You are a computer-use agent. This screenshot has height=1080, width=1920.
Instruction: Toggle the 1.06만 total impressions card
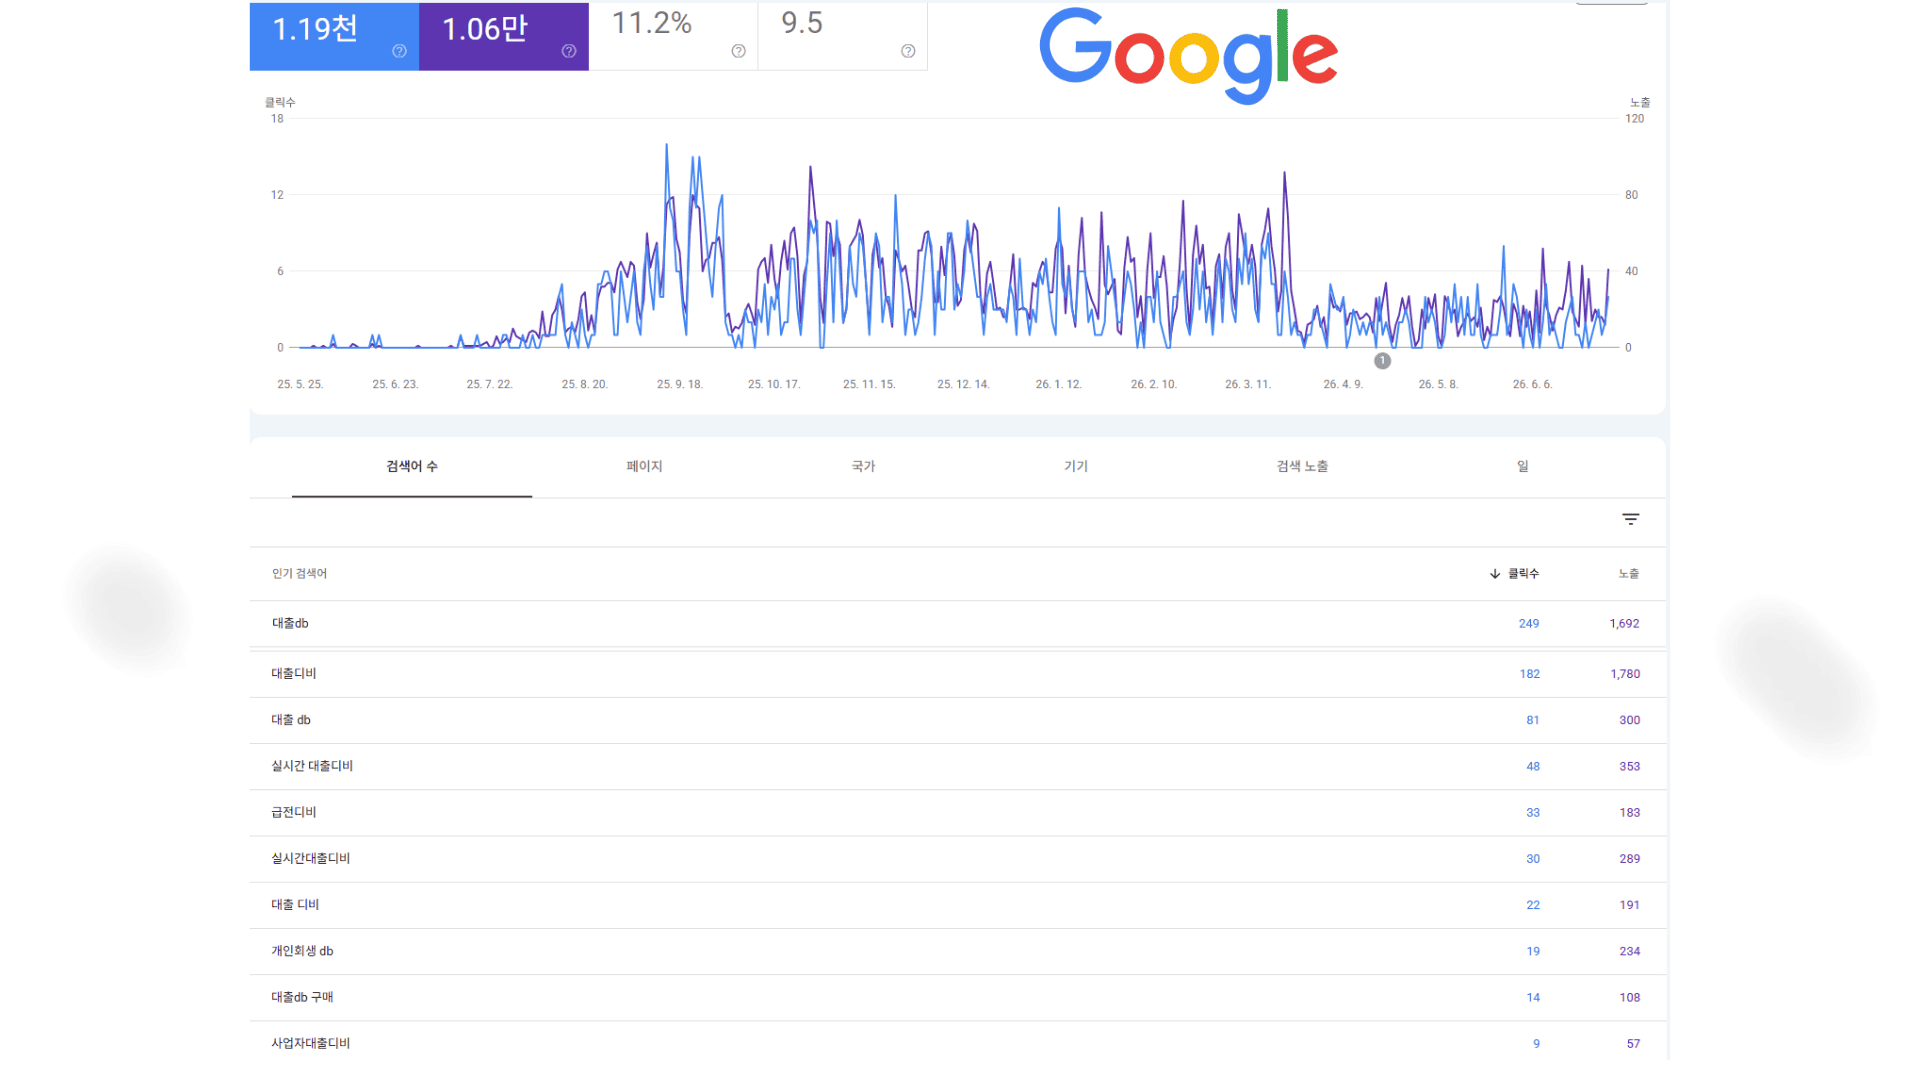(x=504, y=36)
